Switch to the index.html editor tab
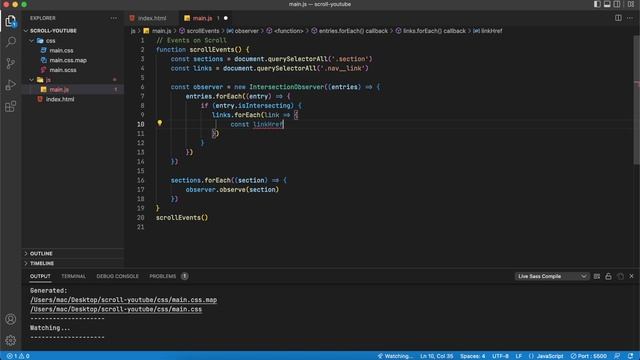Screen dimensions: 640x360 151,18
